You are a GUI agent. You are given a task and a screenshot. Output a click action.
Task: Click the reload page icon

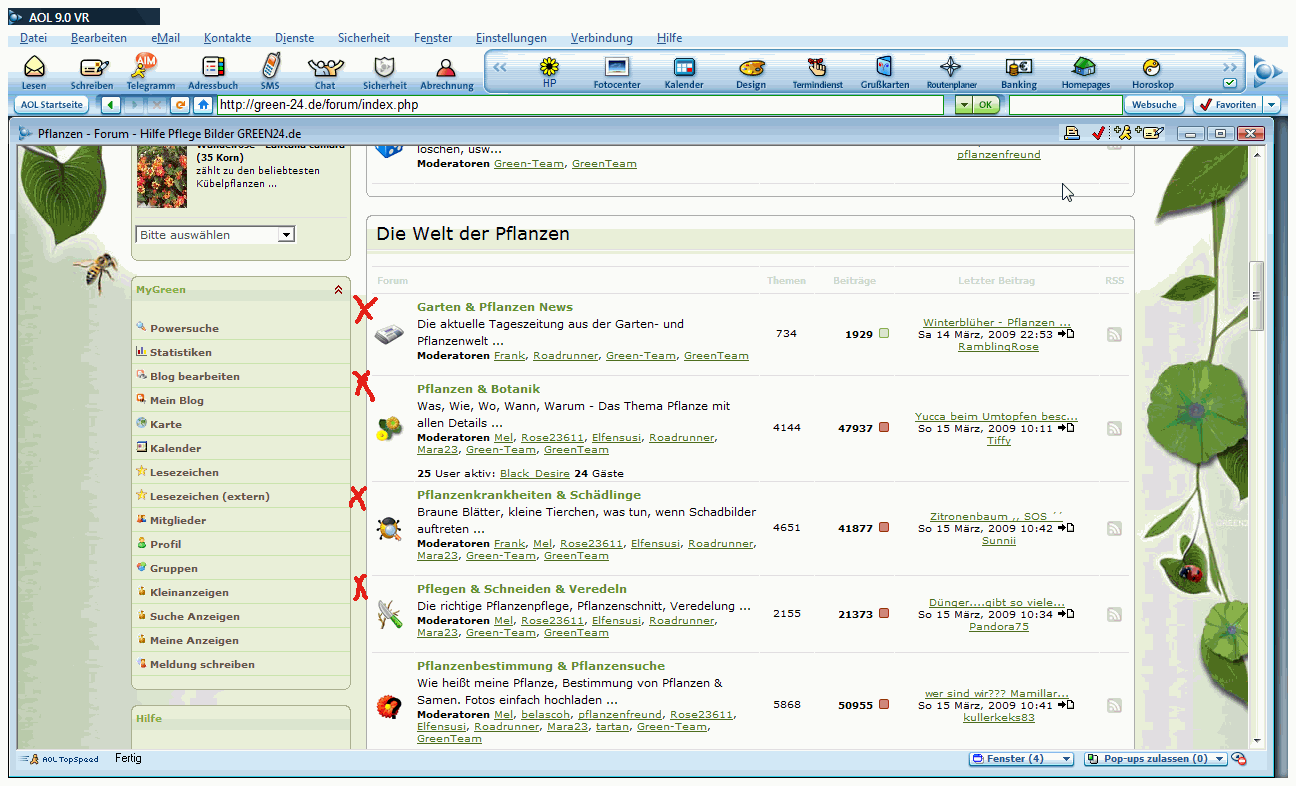(x=181, y=105)
